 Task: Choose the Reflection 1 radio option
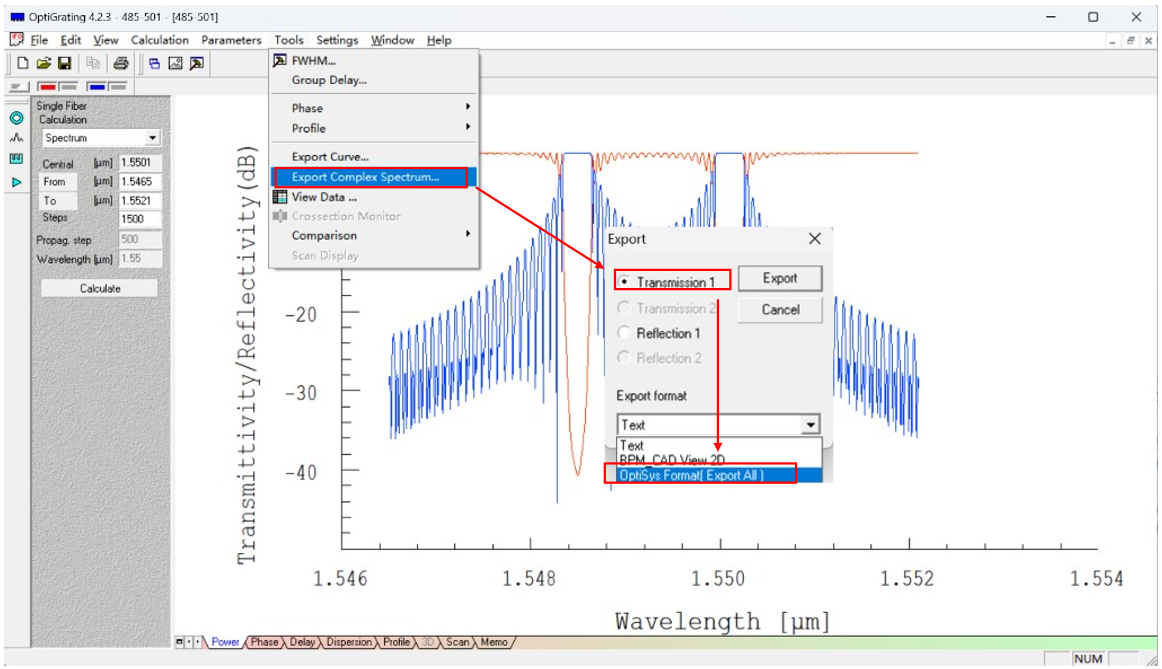625,333
